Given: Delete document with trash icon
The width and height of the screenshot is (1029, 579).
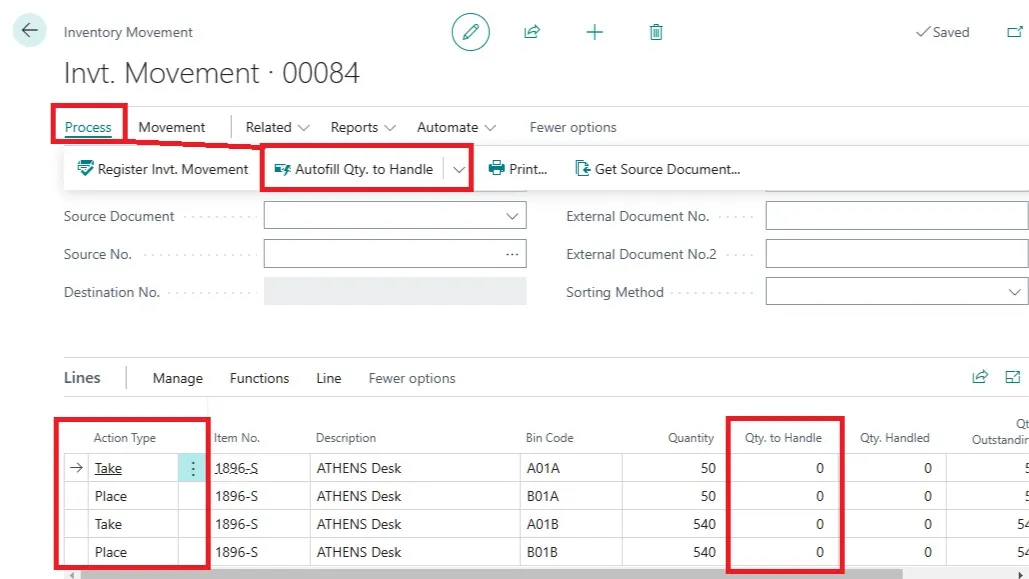Looking at the screenshot, I should (656, 32).
